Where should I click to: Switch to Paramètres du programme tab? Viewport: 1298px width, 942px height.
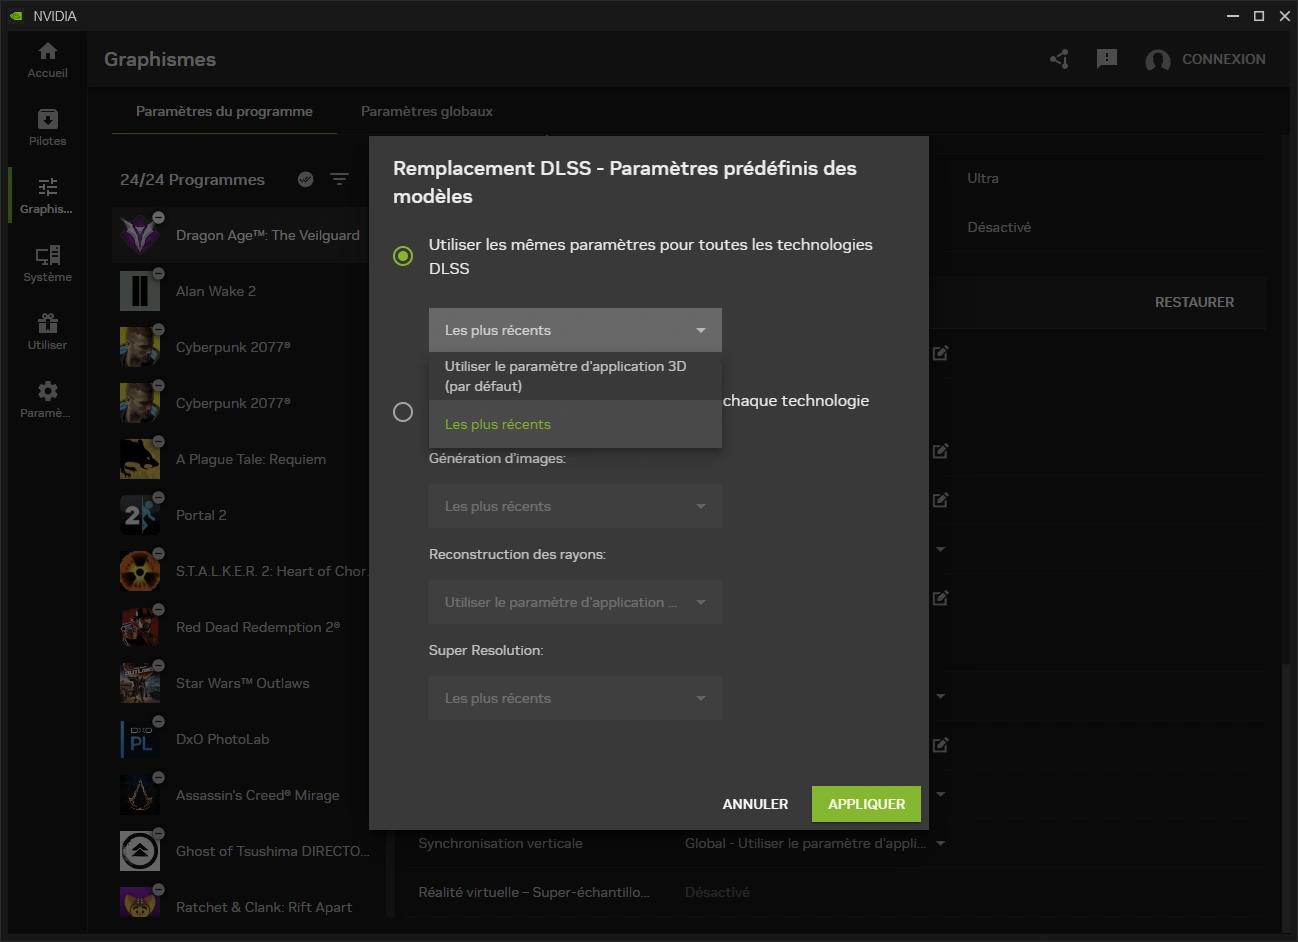tap(224, 111)
